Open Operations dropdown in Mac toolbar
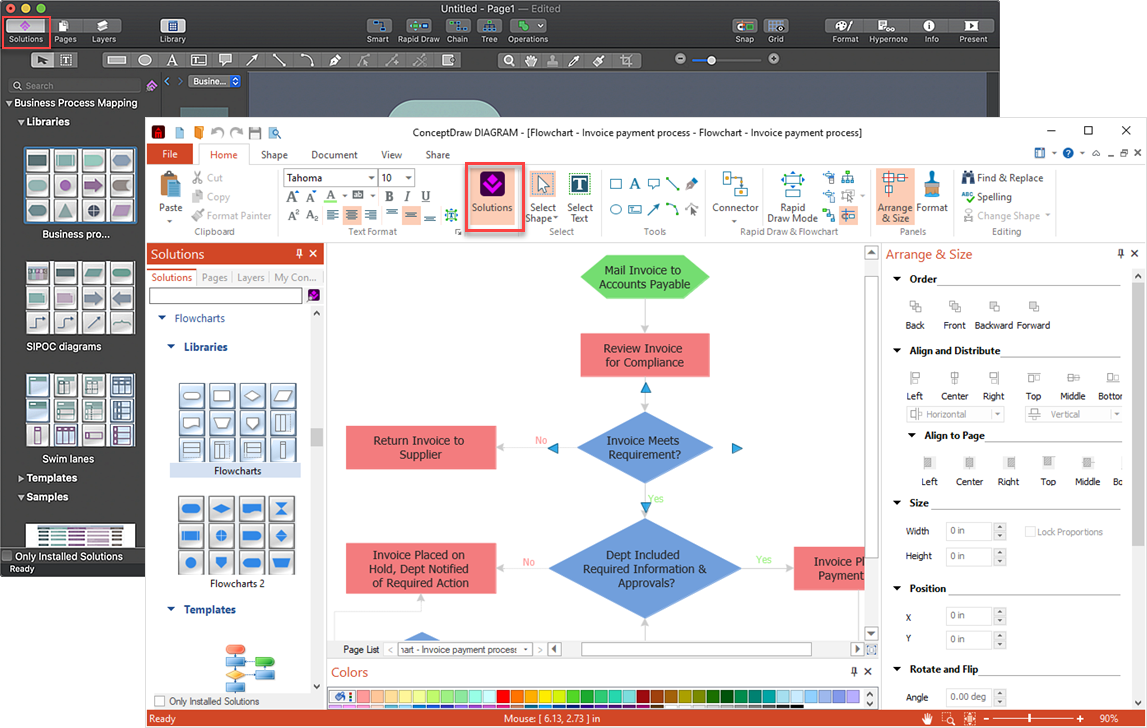Screen dimensions: 1147x728 527,31
